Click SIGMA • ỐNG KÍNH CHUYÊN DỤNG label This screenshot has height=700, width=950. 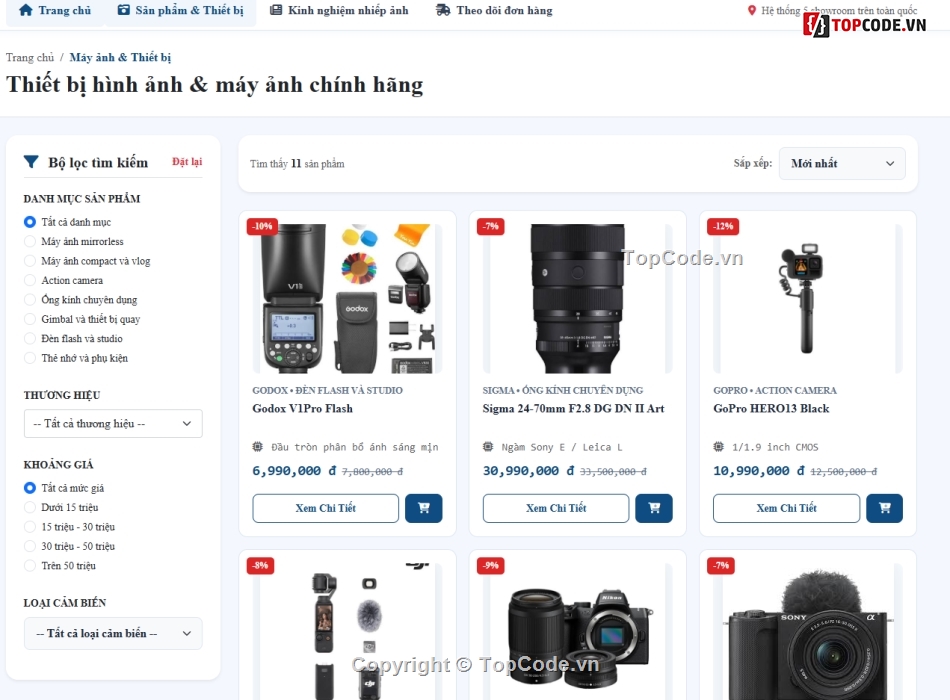pos(563,390)
